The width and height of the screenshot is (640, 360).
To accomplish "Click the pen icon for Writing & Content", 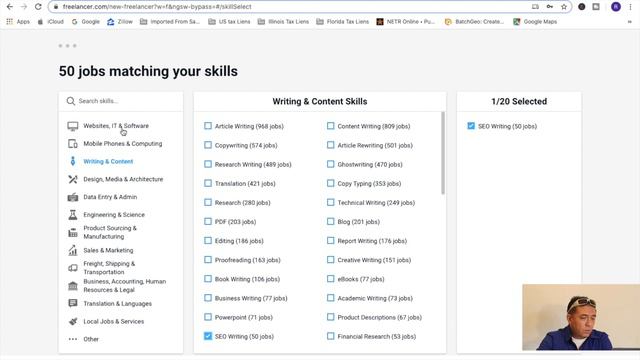I will click(73, 161).
